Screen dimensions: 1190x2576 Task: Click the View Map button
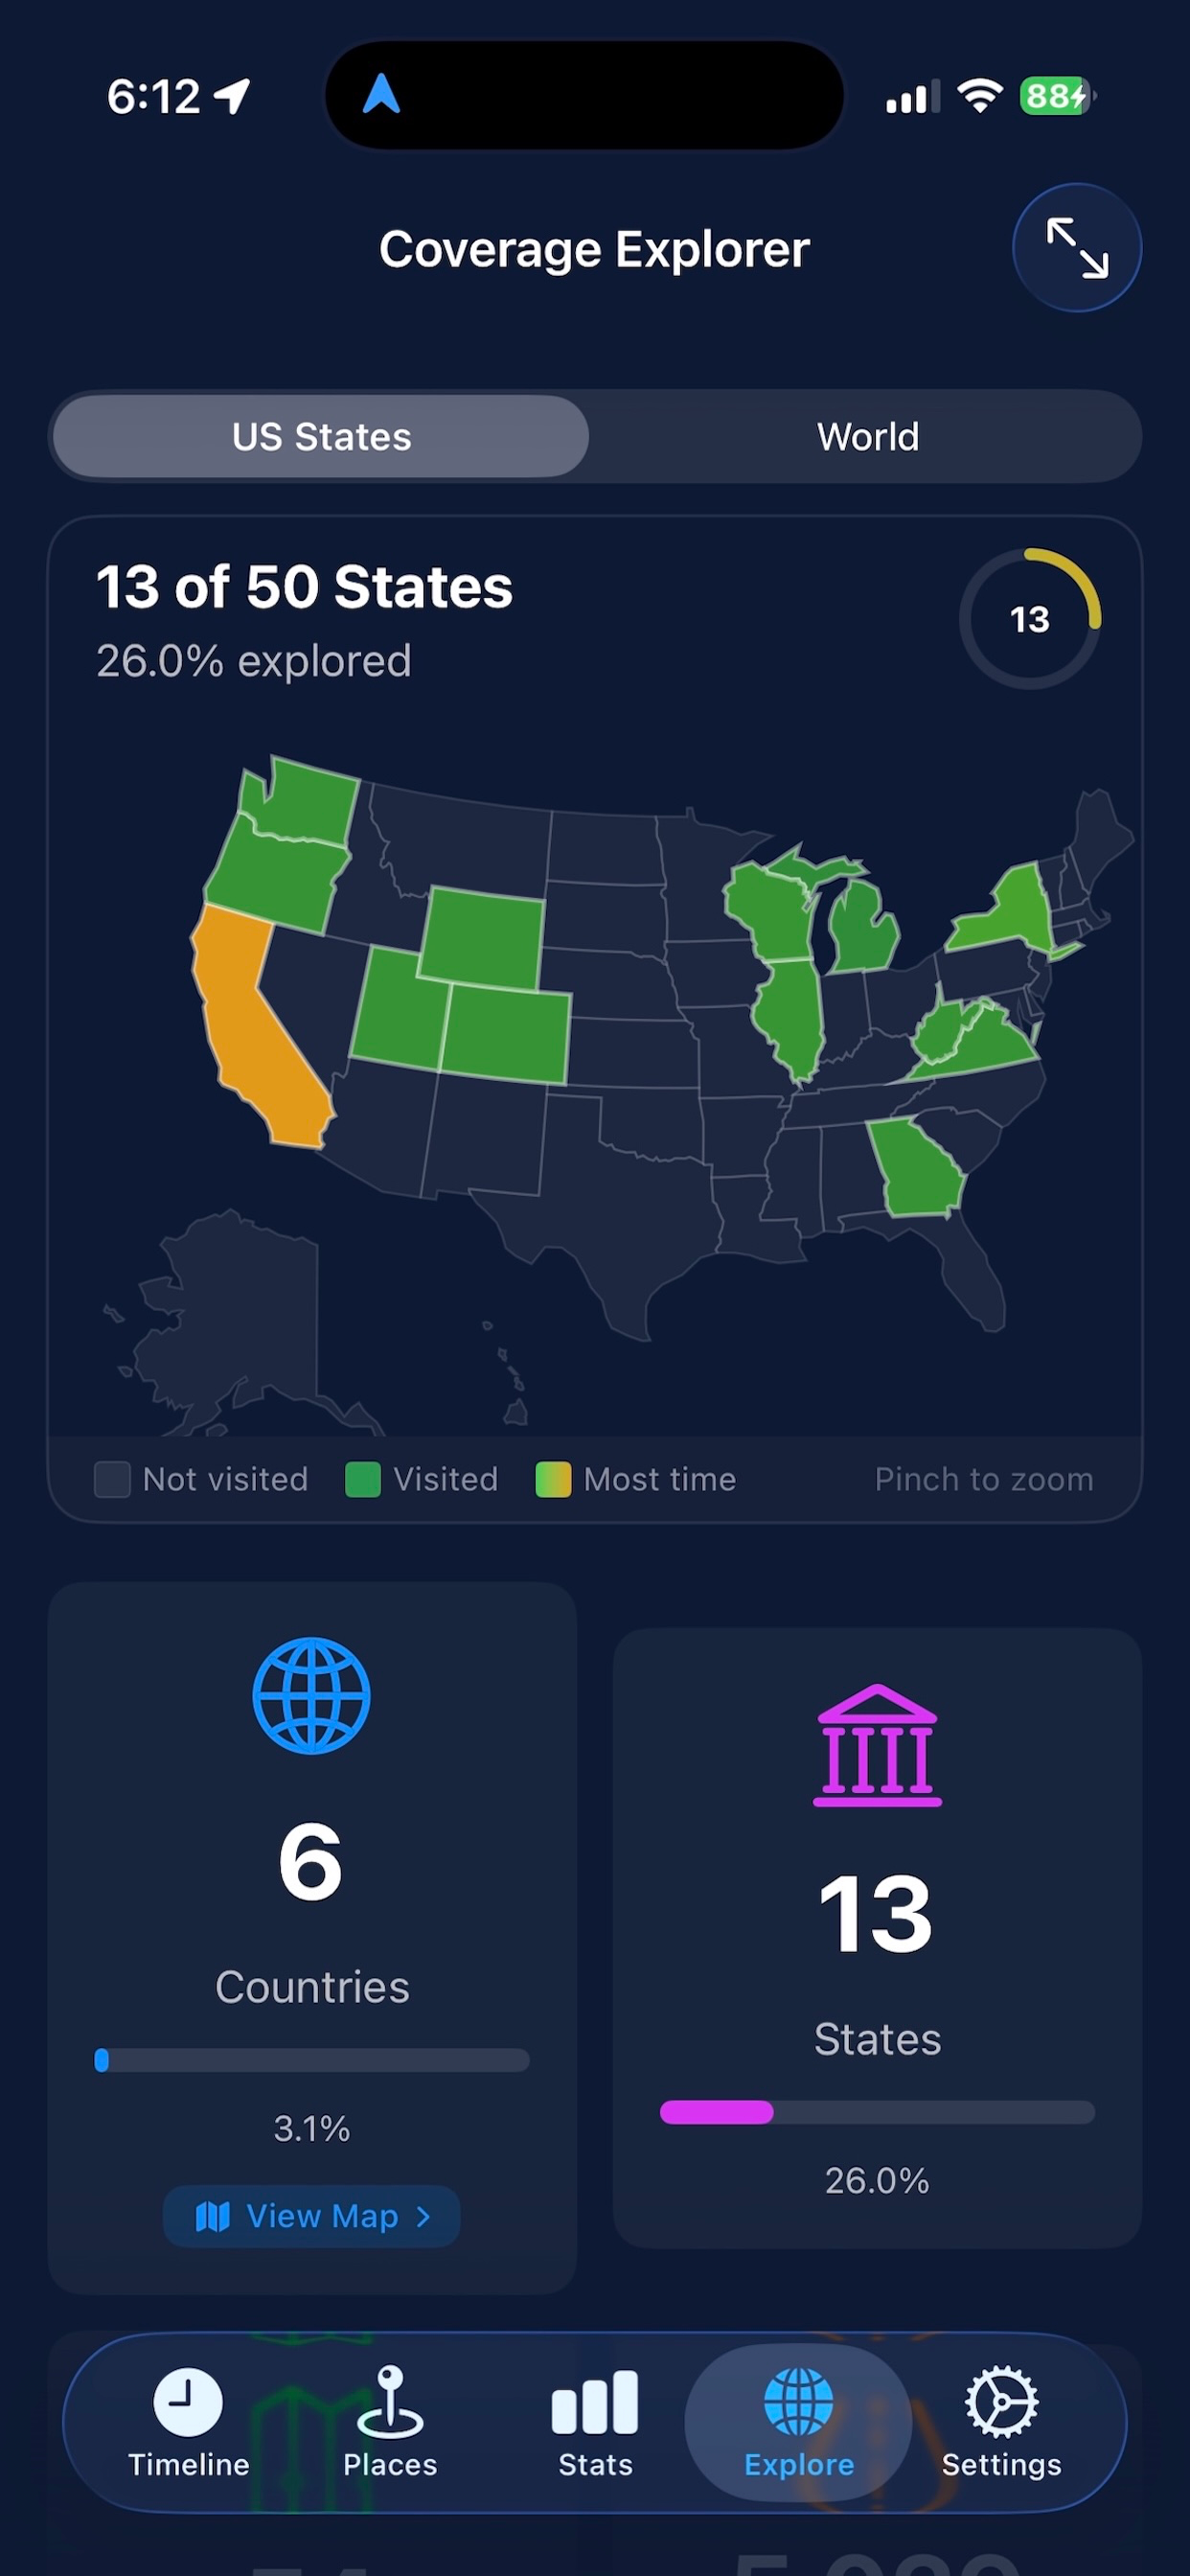[x=311, y=2217]
